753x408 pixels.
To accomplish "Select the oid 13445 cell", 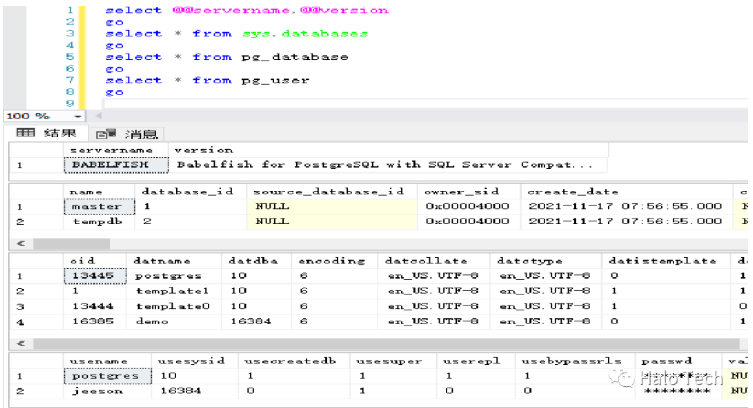I will pyautogui.click(x=95, y=276).
